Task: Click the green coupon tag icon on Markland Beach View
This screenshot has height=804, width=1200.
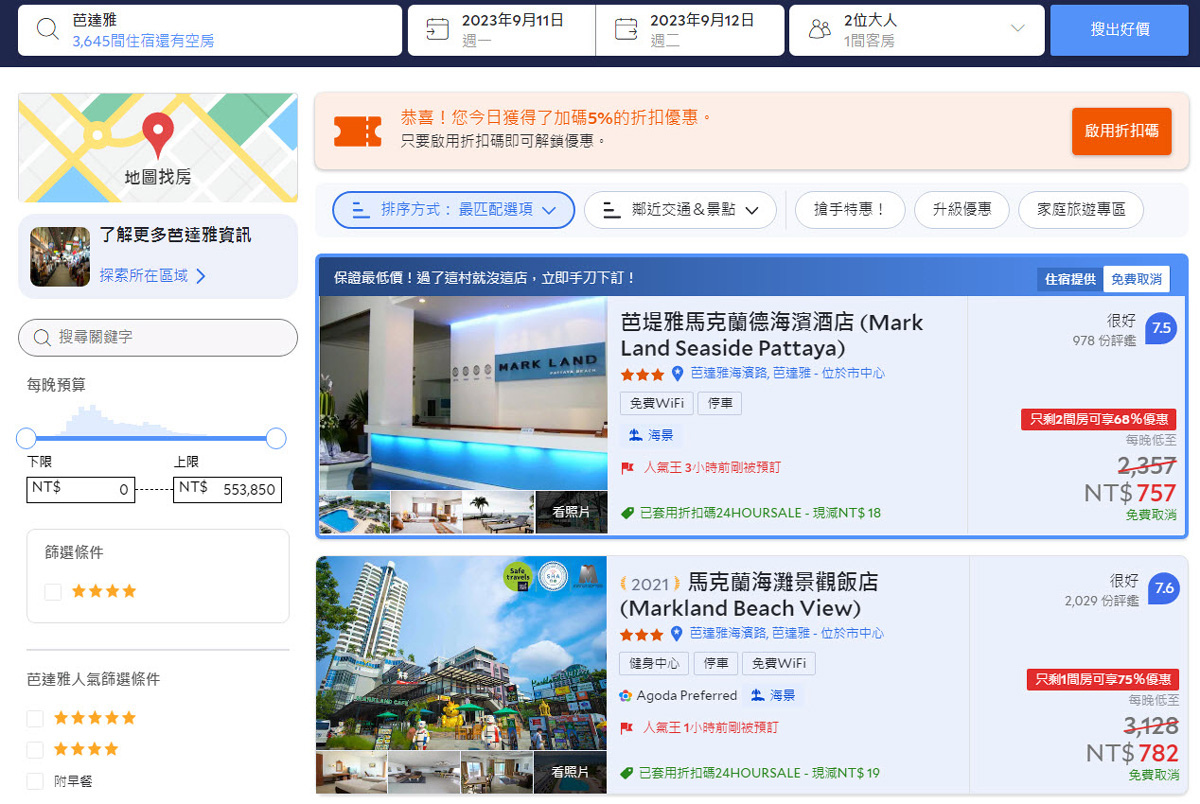Action: [x=627, y=773]
